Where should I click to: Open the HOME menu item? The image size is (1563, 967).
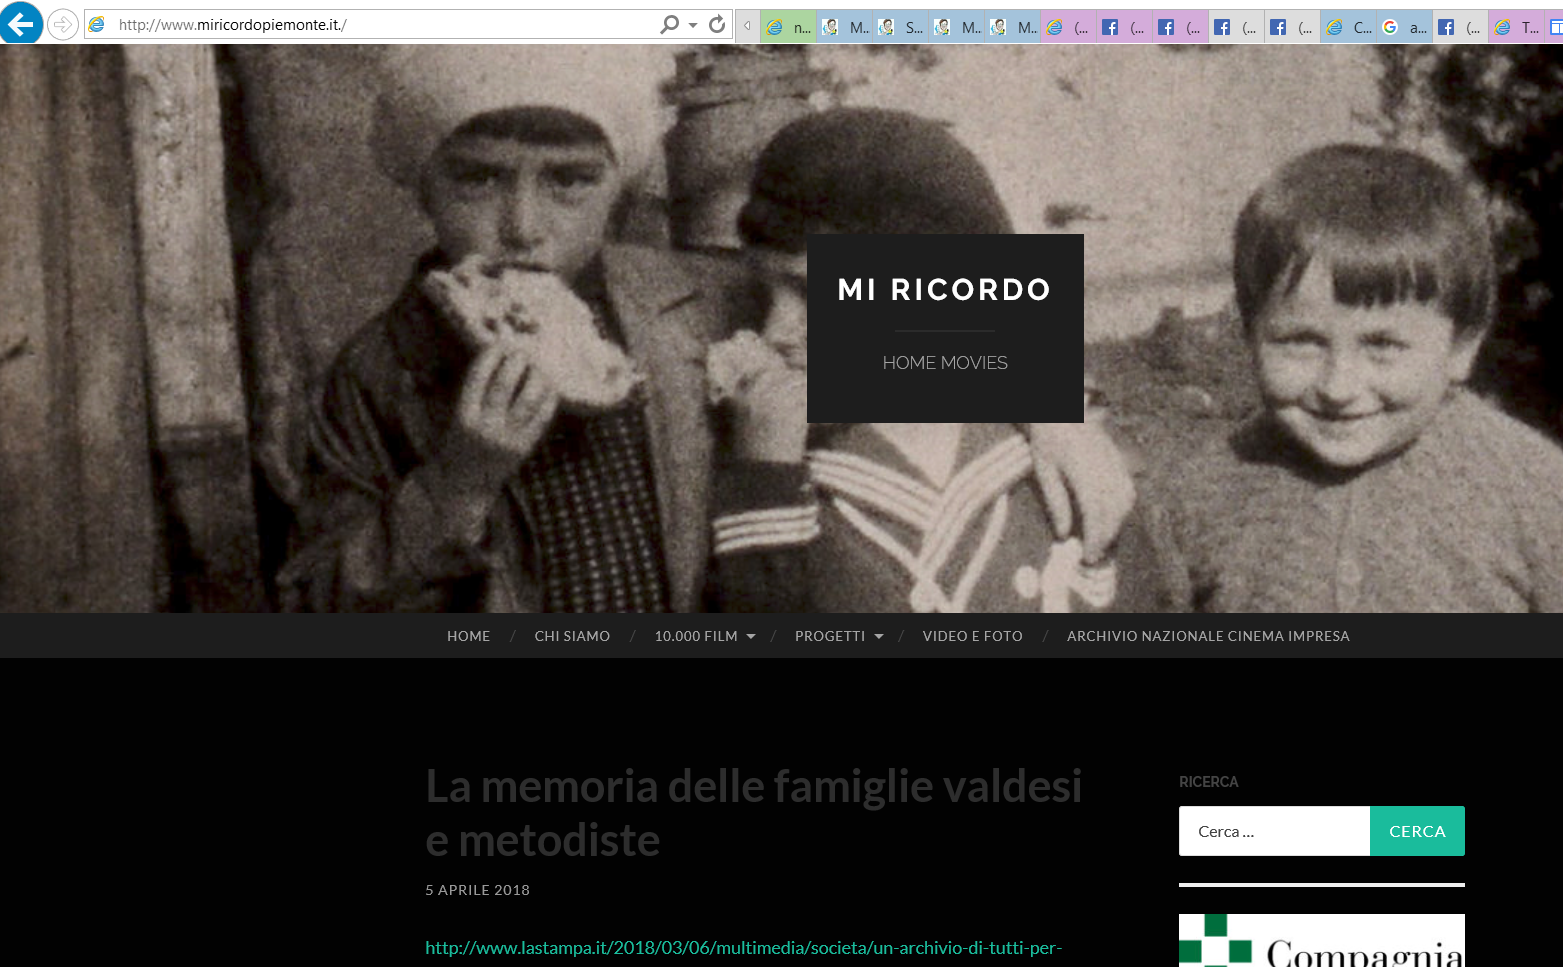[468, 636]
